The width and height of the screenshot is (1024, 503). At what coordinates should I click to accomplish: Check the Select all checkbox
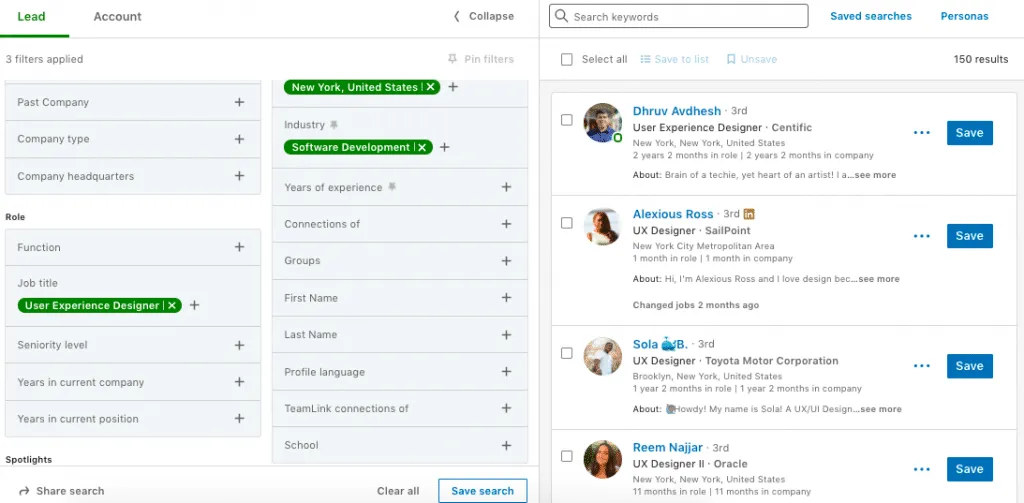pyautogui.click(x=567, y=59)
